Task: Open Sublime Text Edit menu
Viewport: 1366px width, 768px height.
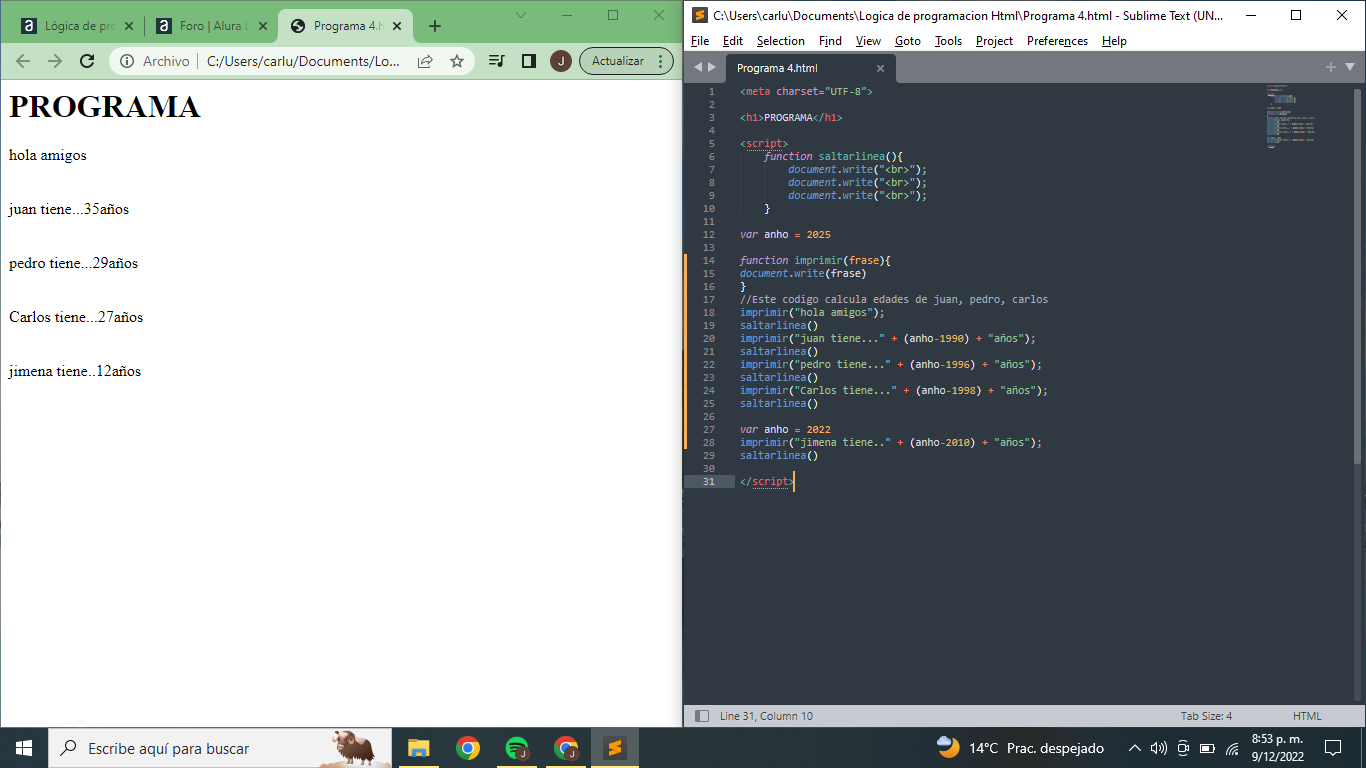Action: tap(733, 41)
